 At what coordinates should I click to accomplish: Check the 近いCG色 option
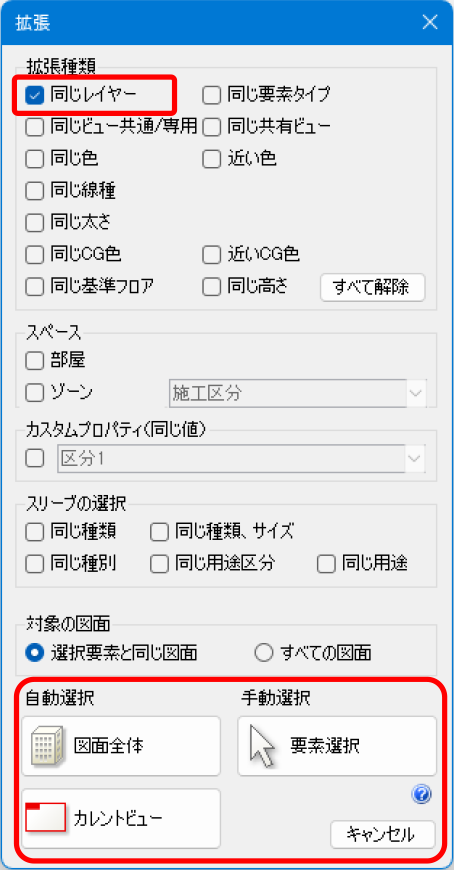pyautogui.click(x=211, y=255)
